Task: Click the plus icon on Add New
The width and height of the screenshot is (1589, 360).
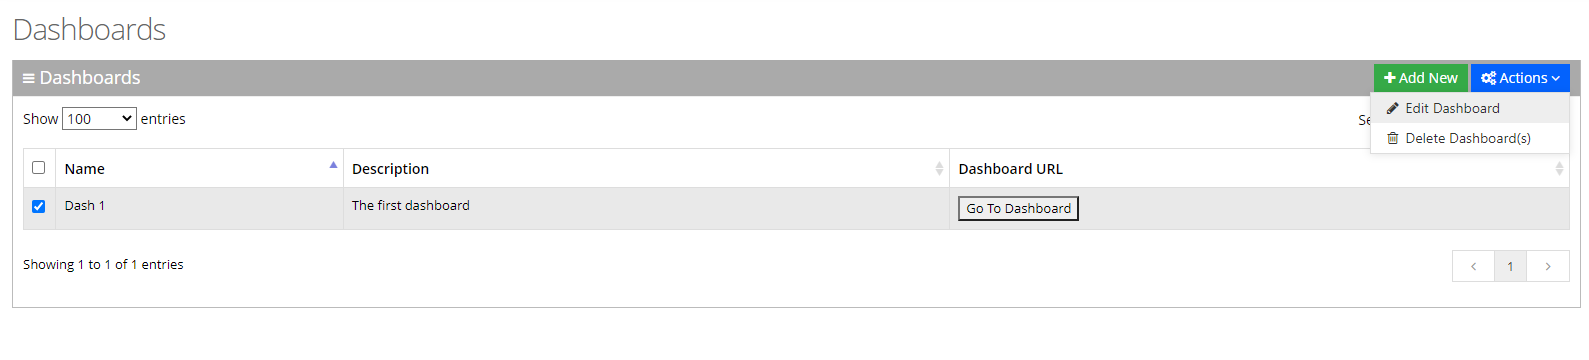Action: pyautogui.click(x=1390, y=78)
